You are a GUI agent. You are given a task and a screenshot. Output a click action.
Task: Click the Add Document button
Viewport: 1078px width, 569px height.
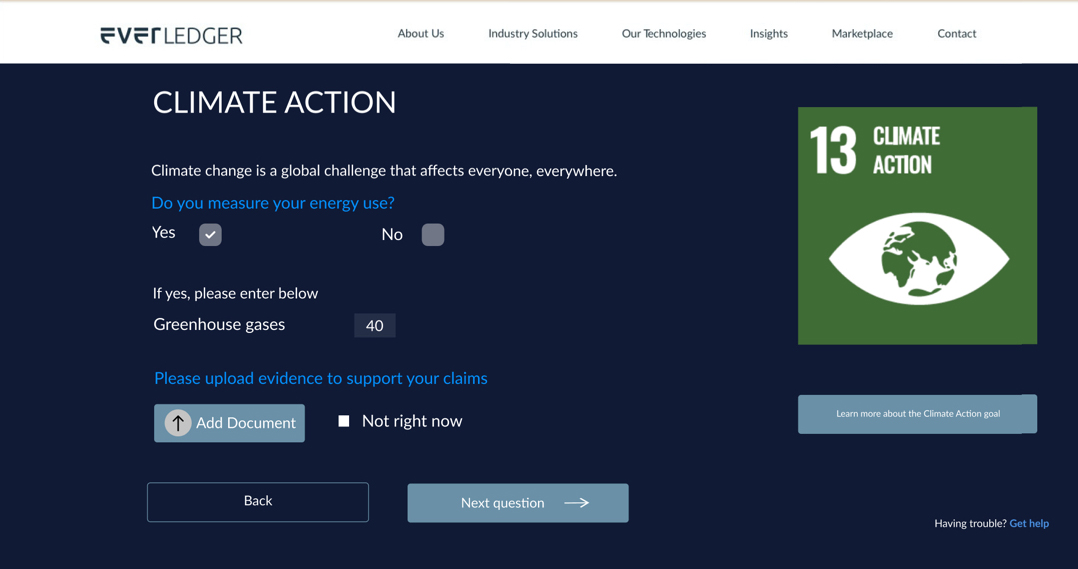[229, 423]
